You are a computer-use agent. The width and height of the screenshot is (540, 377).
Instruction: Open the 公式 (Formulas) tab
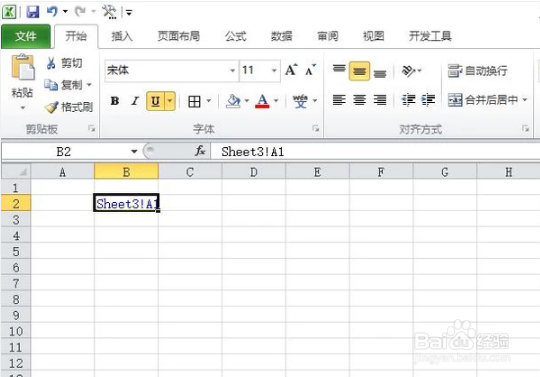[236, 36]
